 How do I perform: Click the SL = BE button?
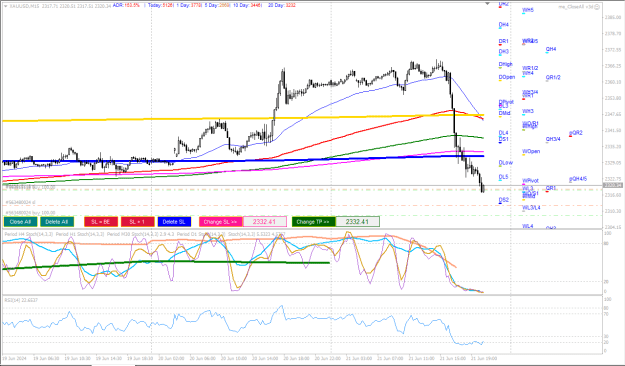tap(101, 222)
